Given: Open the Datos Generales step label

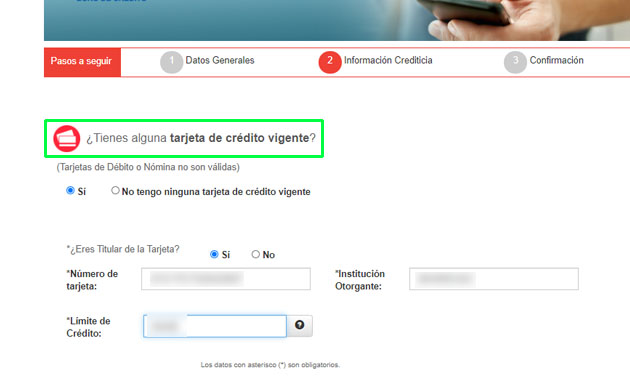Looking at the screenshot, I should 220,60.
